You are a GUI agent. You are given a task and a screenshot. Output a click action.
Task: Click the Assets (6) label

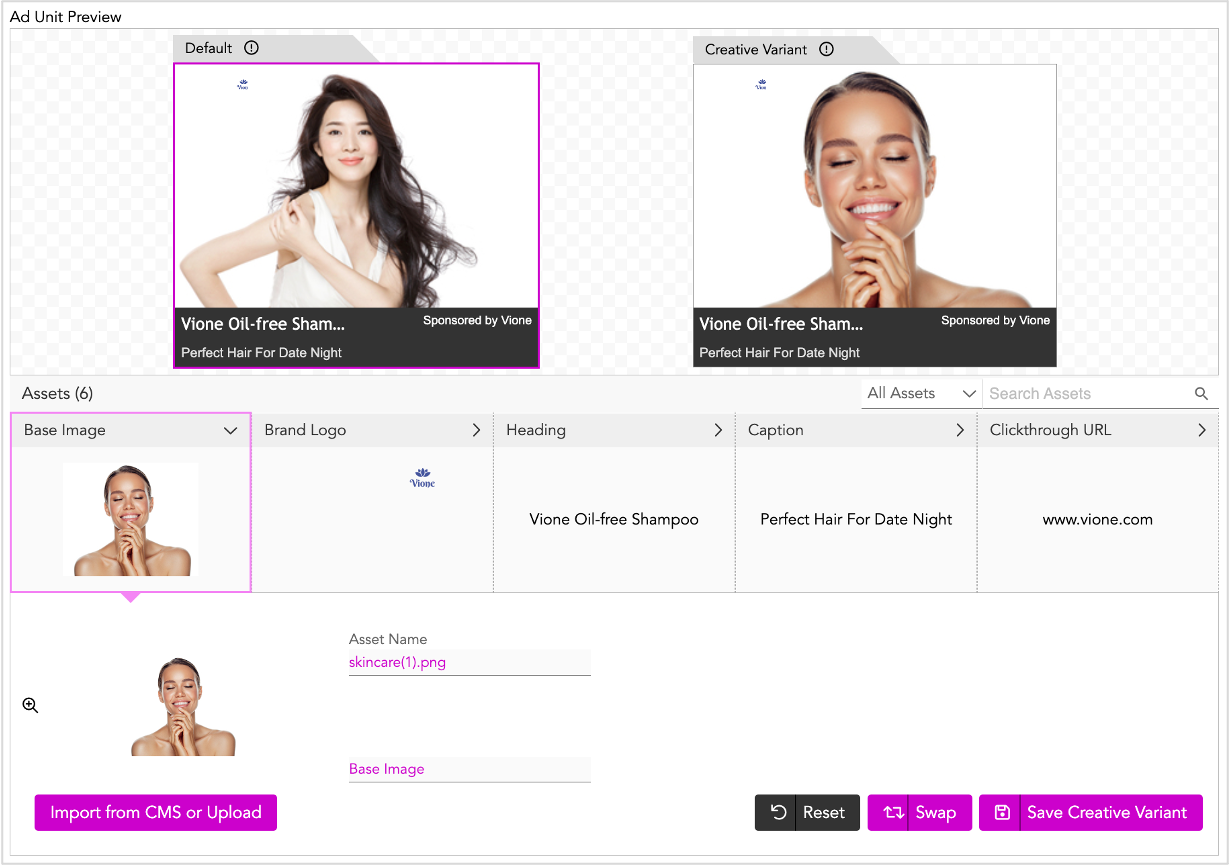[58, 394]
